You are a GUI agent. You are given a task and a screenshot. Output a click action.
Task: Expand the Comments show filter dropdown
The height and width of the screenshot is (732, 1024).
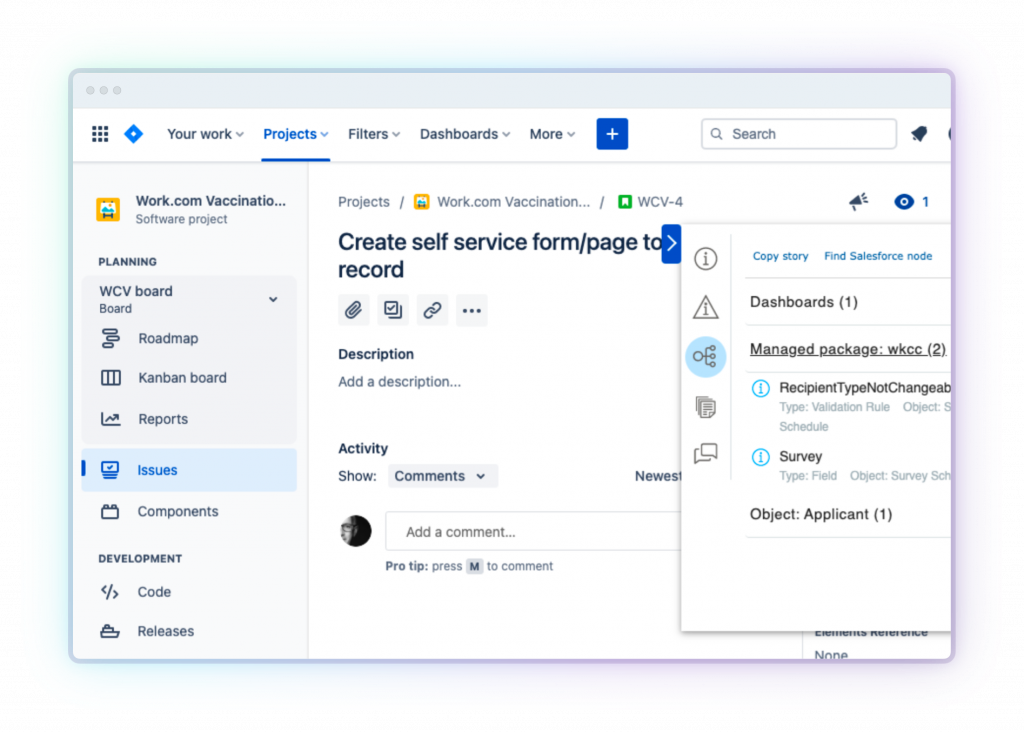coord(441,476)
